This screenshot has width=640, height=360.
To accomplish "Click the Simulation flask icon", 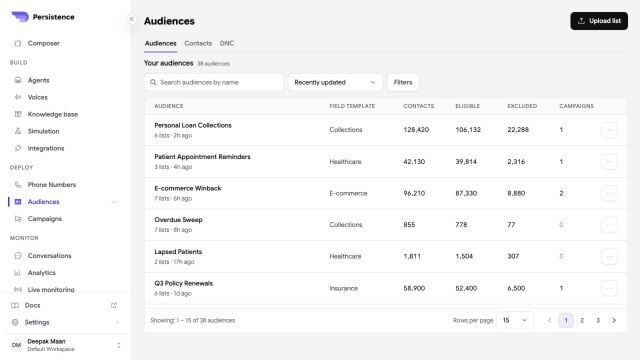I will pos(18,131).
